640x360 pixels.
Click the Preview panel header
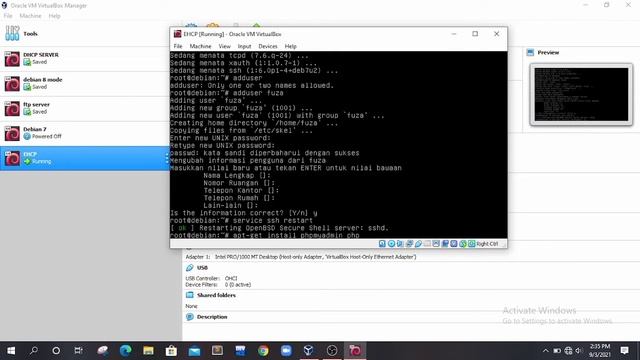pos(548,52)
